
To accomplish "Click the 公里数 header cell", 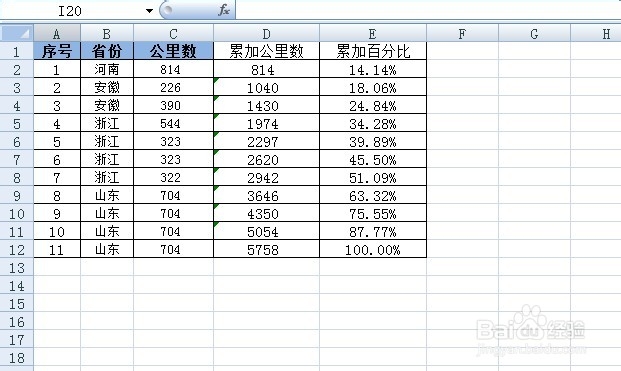I will [173, 51].
